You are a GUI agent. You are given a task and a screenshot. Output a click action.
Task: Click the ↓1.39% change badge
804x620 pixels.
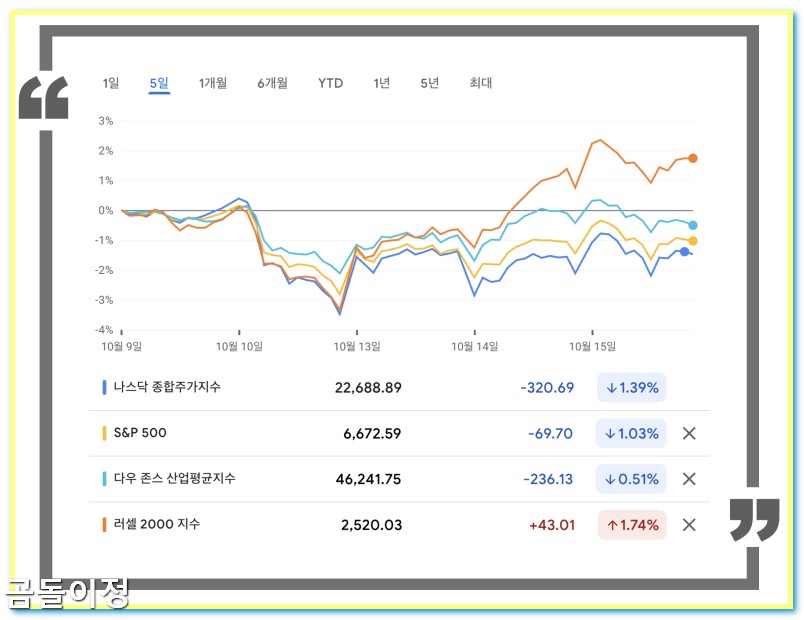pyautogui.click(x=632, y=388)
